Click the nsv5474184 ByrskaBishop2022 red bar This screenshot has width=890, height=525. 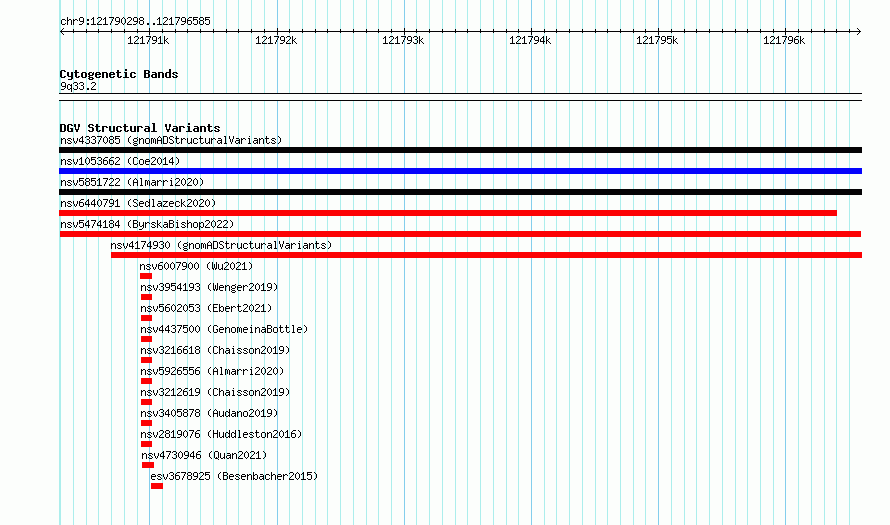point(460,234)
